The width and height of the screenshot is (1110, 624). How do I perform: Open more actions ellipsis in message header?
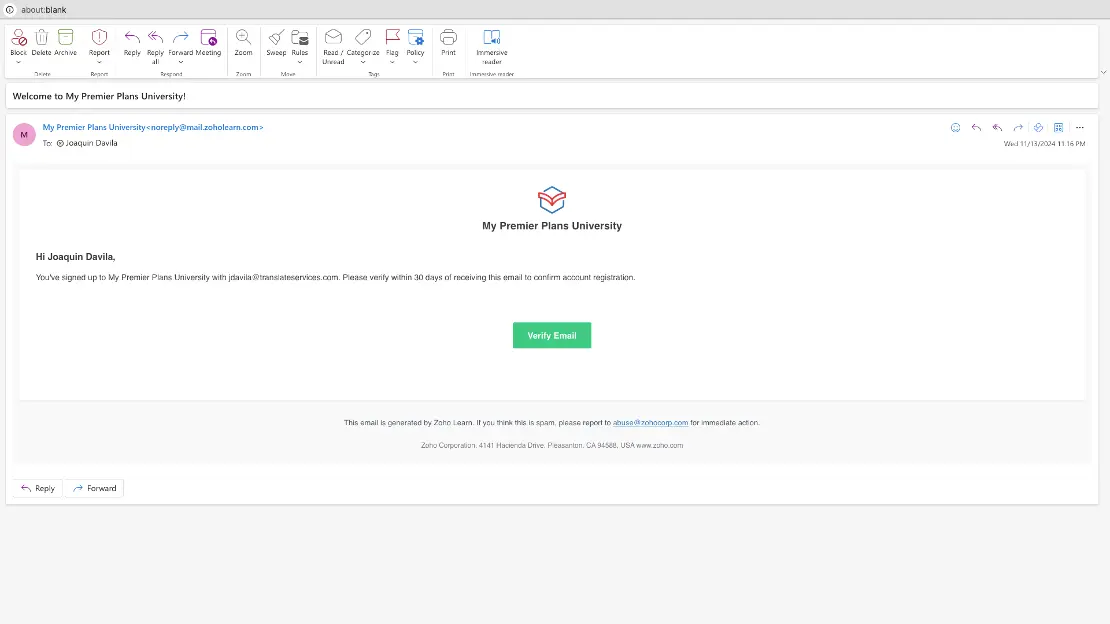coord(1080,127)
